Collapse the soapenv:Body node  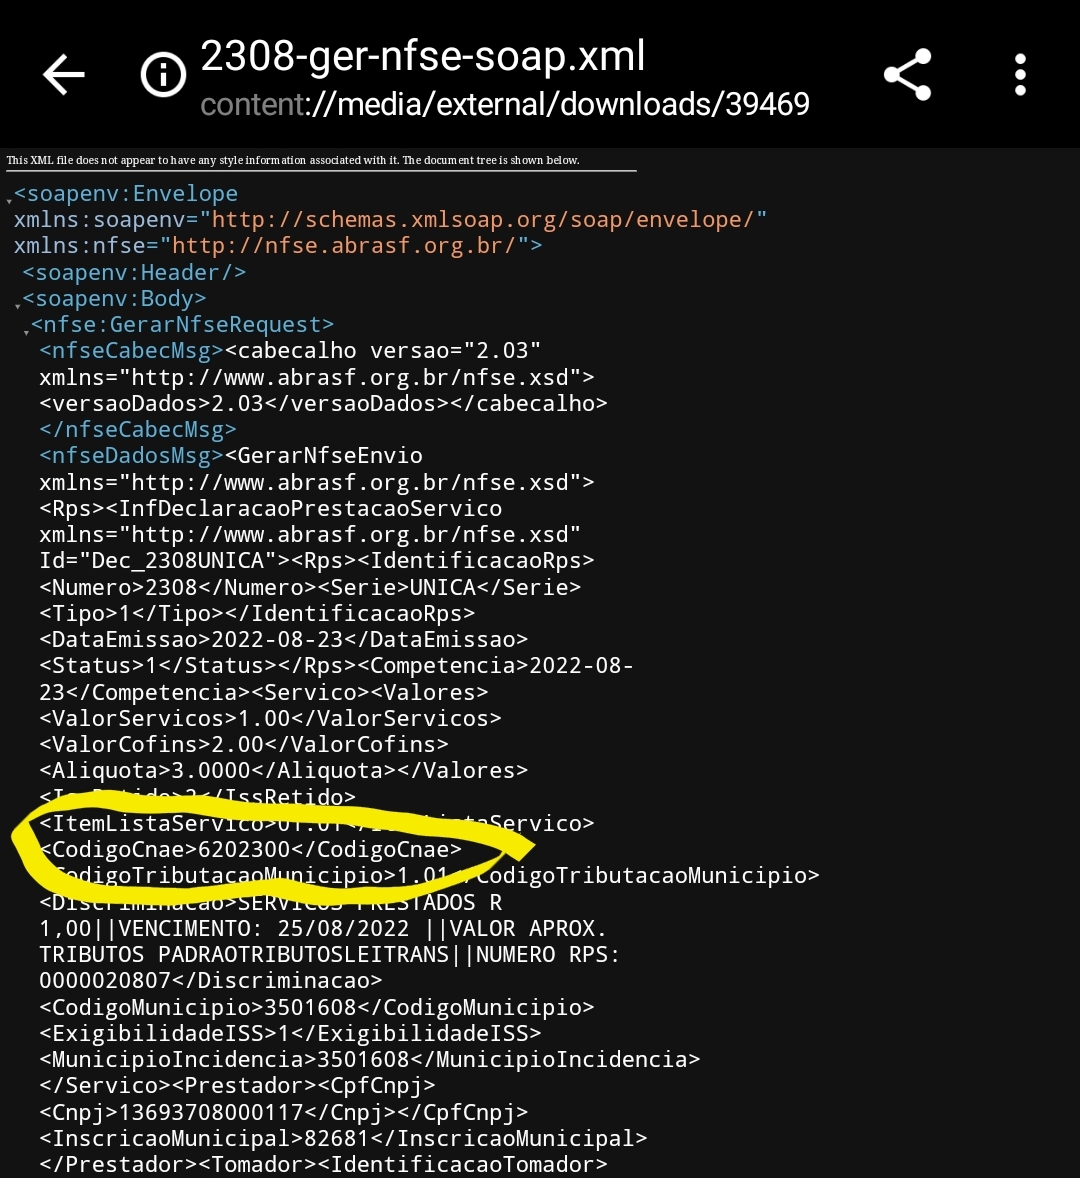17,306
